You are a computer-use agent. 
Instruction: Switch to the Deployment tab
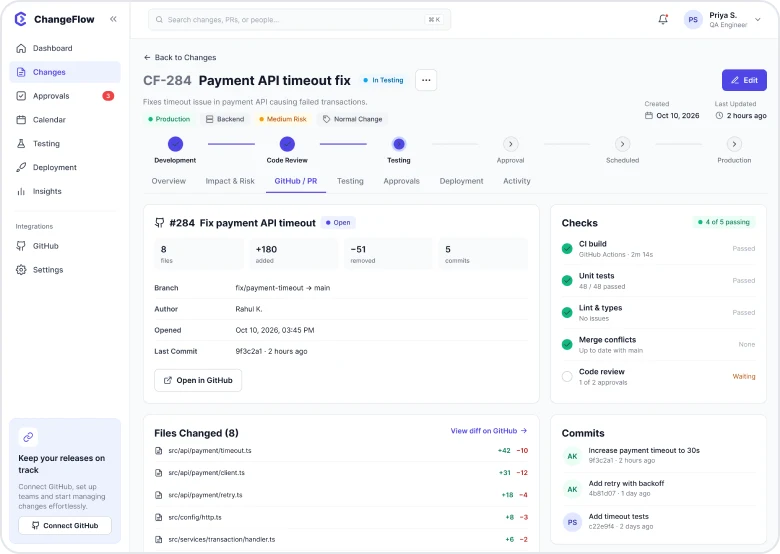pos(461,181)
